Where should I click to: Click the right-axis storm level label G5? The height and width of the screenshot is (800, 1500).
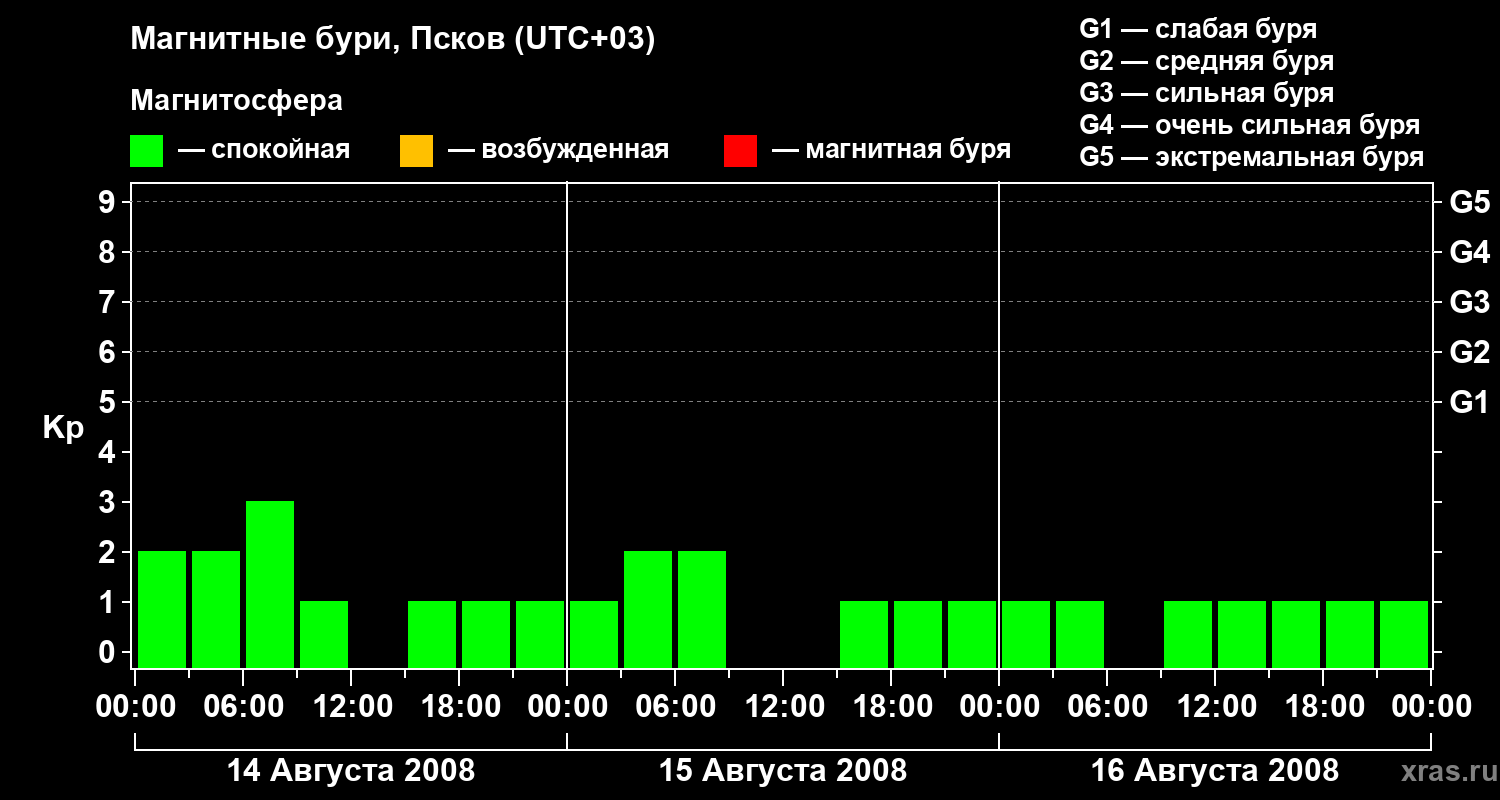(1469, 202)
